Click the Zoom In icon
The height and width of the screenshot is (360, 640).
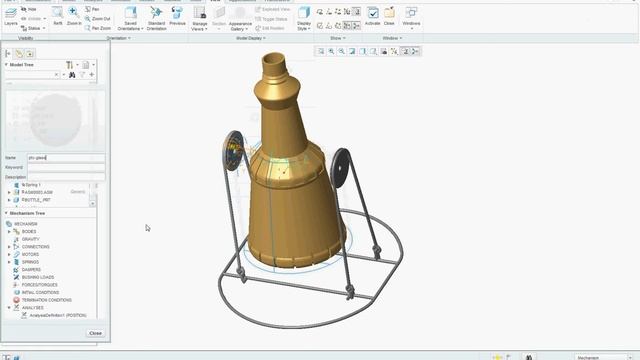tap(74, 16)
